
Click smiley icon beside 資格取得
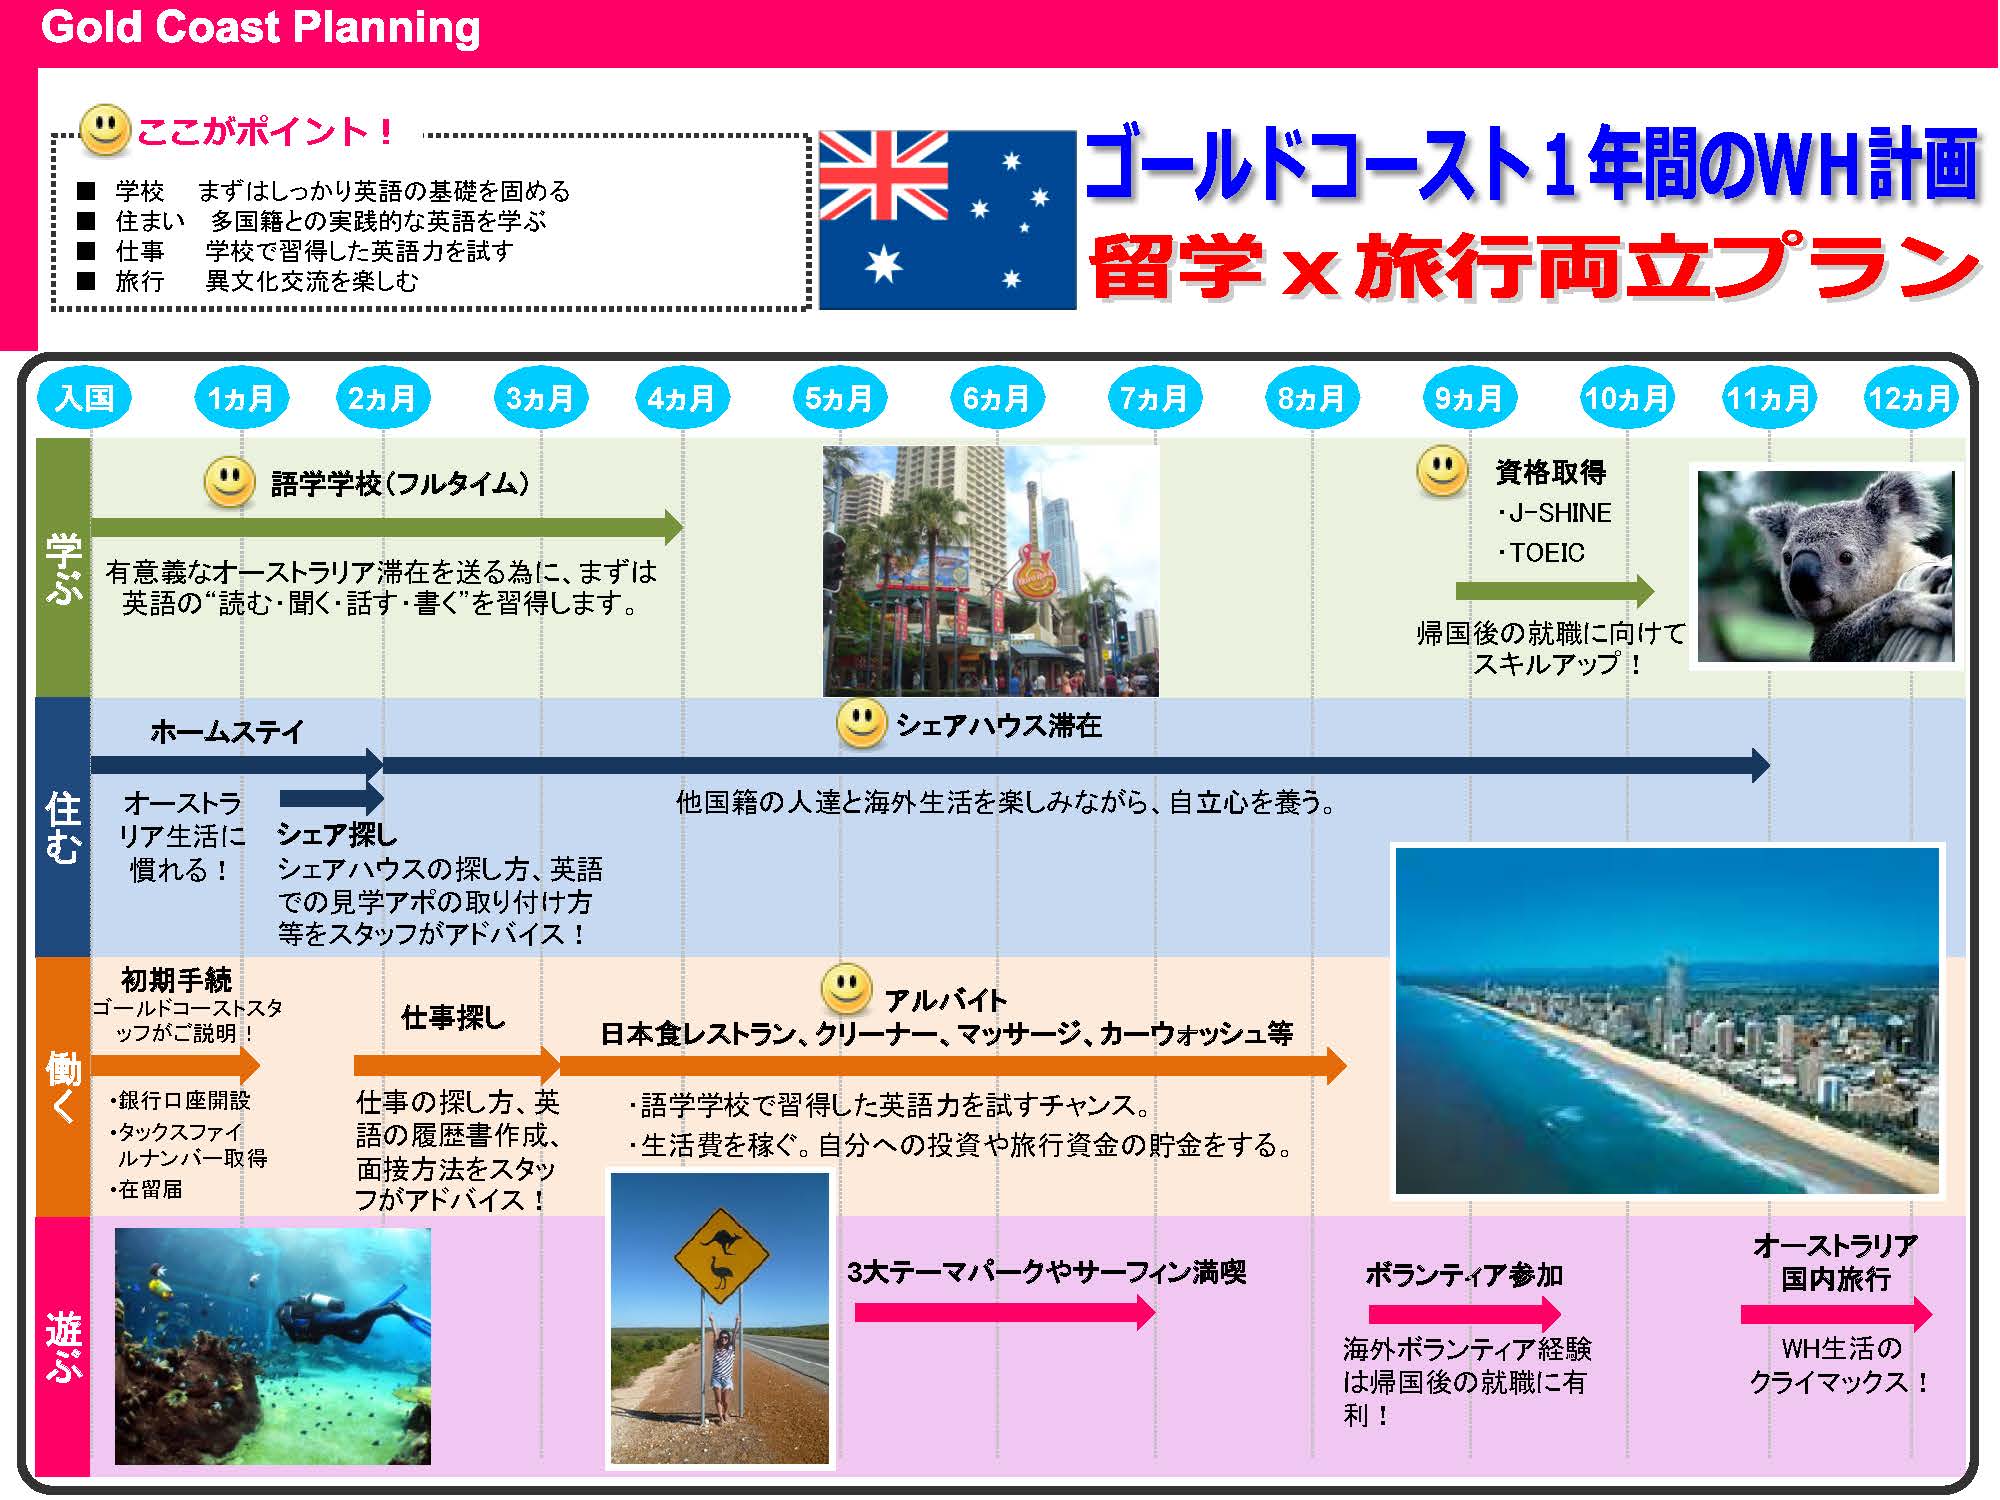[1442, 471]
